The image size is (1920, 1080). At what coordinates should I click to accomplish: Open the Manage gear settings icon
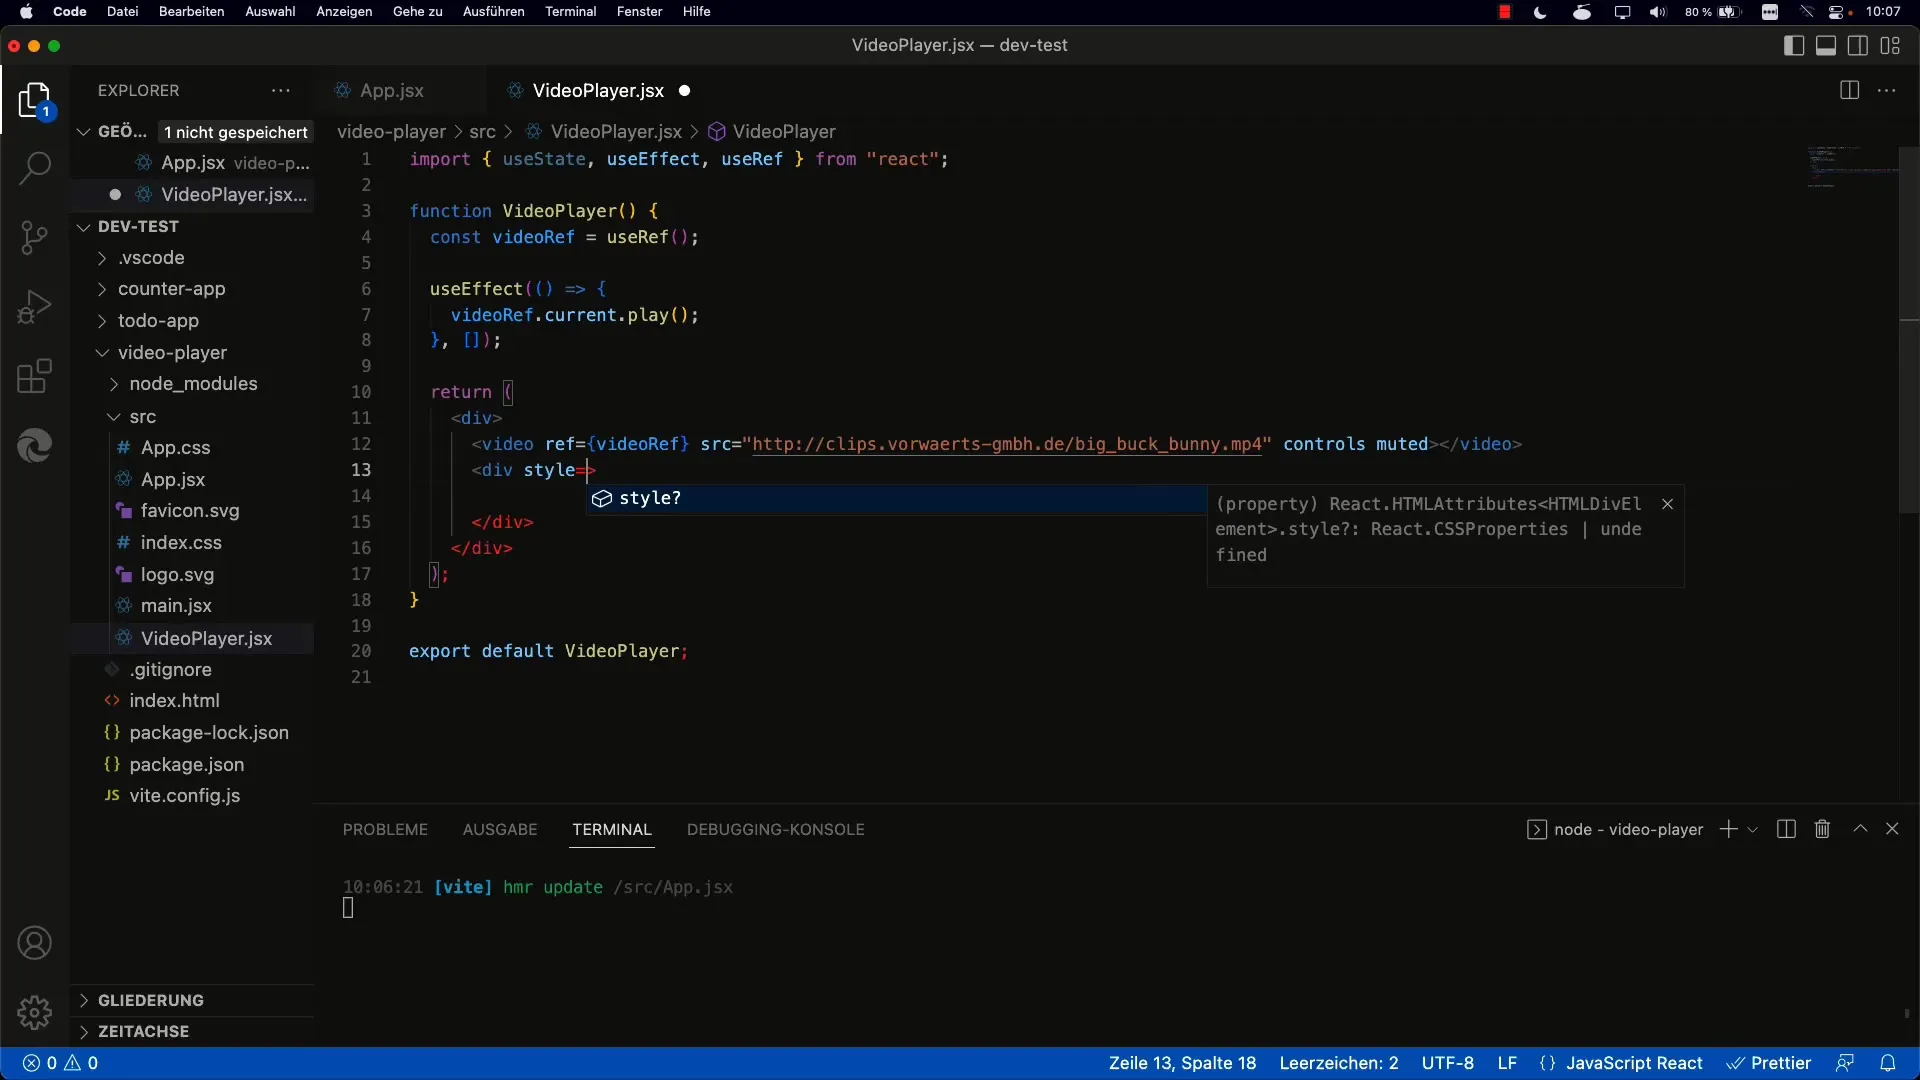pos(34,1012)
